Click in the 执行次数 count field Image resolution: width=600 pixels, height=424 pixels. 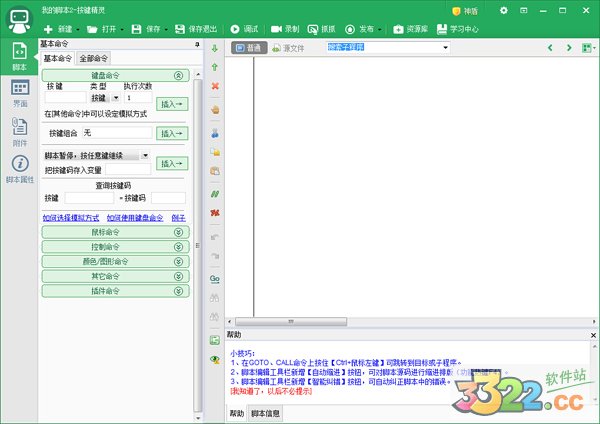tap(138, 98)
